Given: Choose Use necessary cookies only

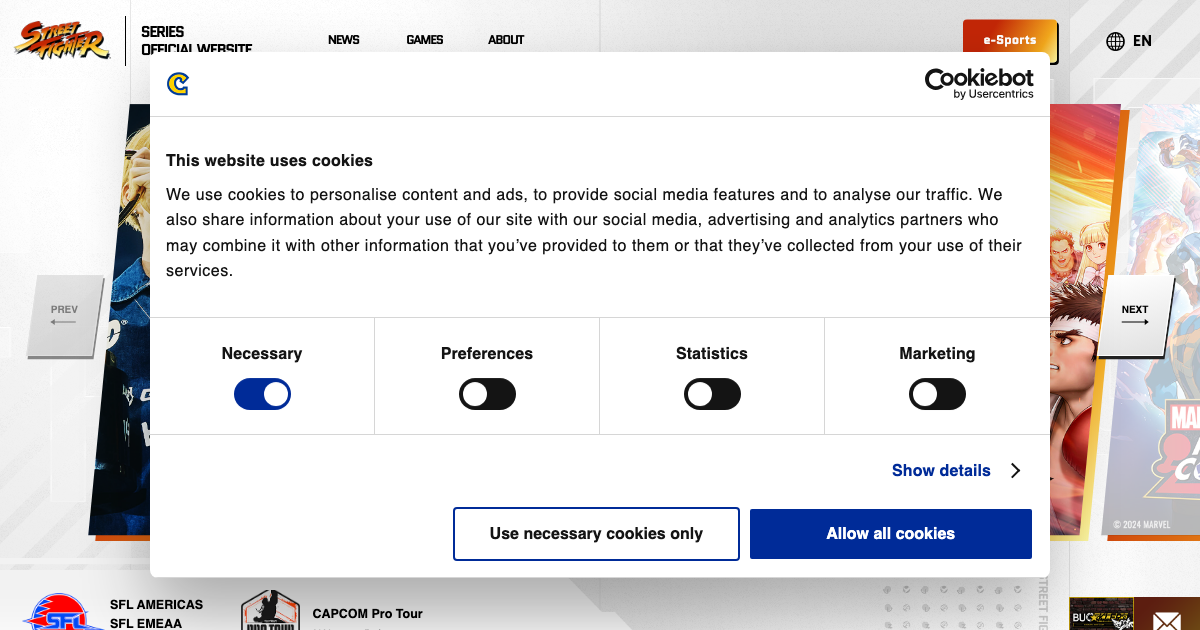Looking at the screenshot, I should (596, 534).
